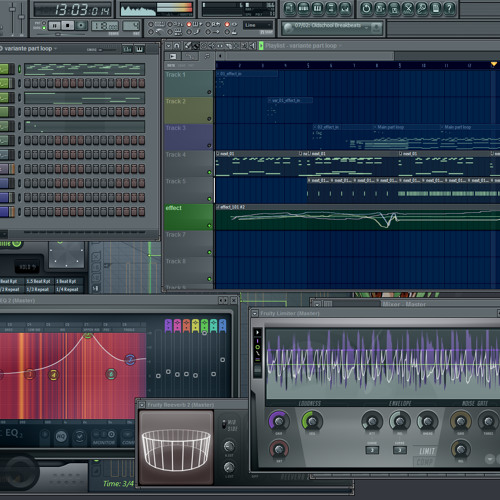Toggle the Playlist magnet snap icon
This screenshot has width=500, height=500.
177,46
